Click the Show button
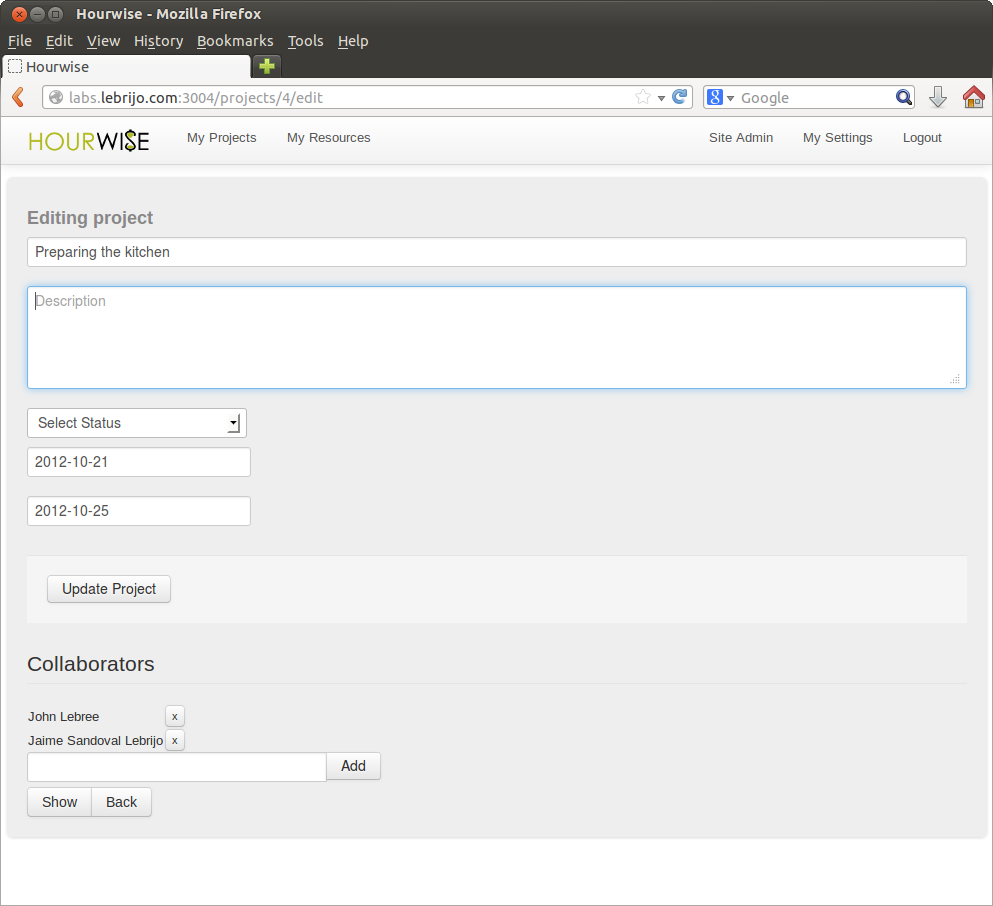993x906 pixels. (60, 802)
